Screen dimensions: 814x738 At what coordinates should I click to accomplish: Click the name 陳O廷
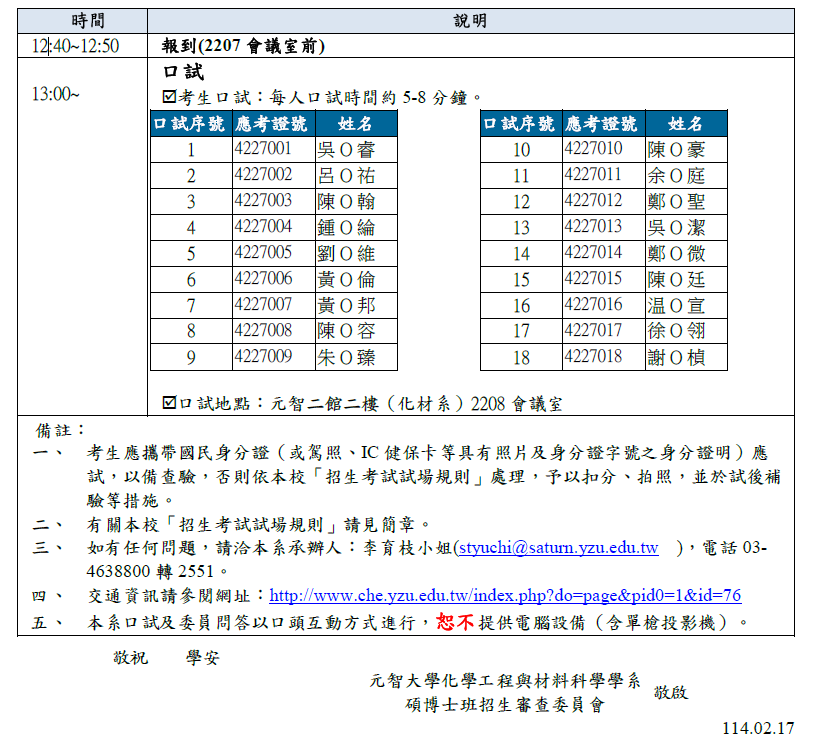pyautogui.click(x=676, y=280)
